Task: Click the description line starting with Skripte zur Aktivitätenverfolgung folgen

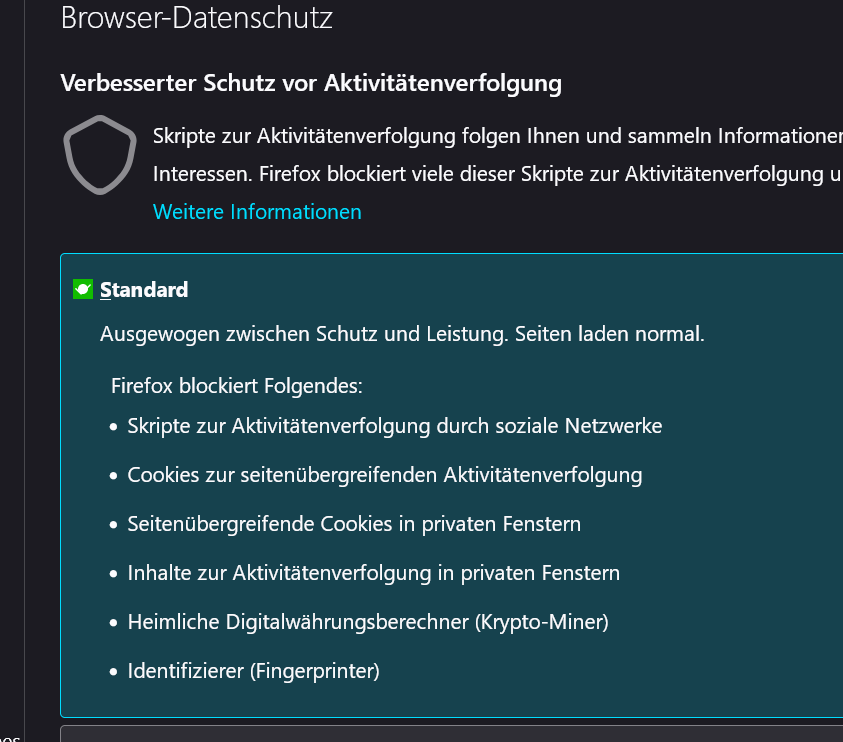Action: click(497, 136)
